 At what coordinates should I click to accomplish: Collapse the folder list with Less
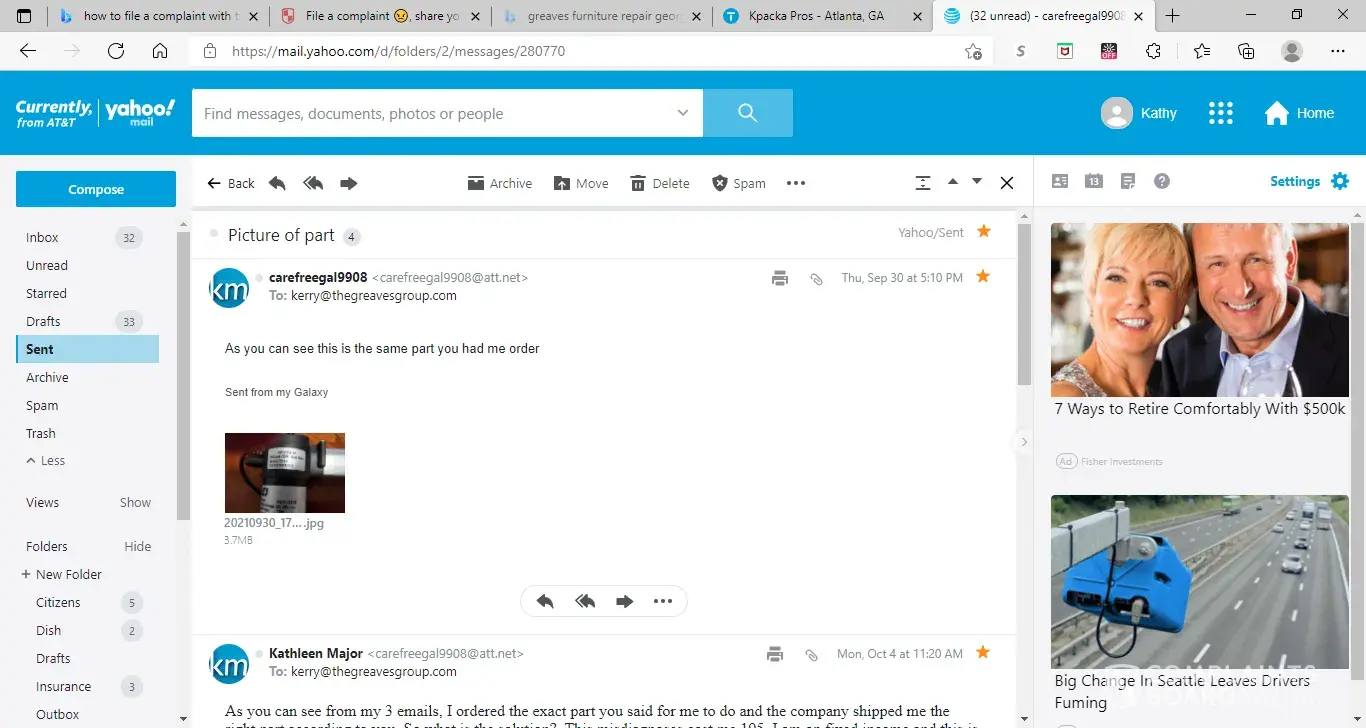(46, 461)
